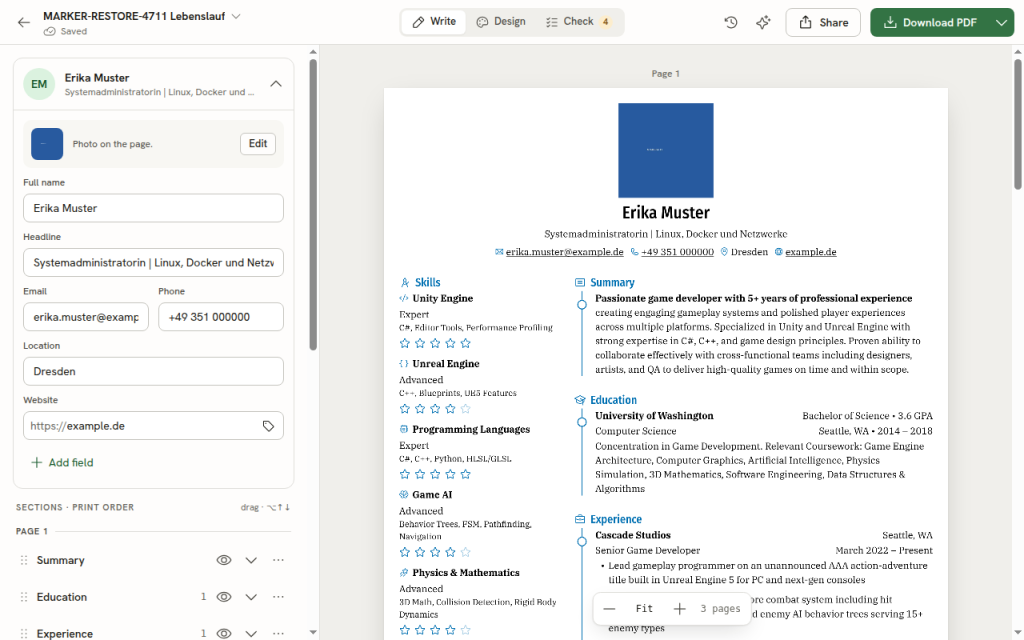Open more options for Experience section
1024x640 pixels.
click(x=278, y=633)
